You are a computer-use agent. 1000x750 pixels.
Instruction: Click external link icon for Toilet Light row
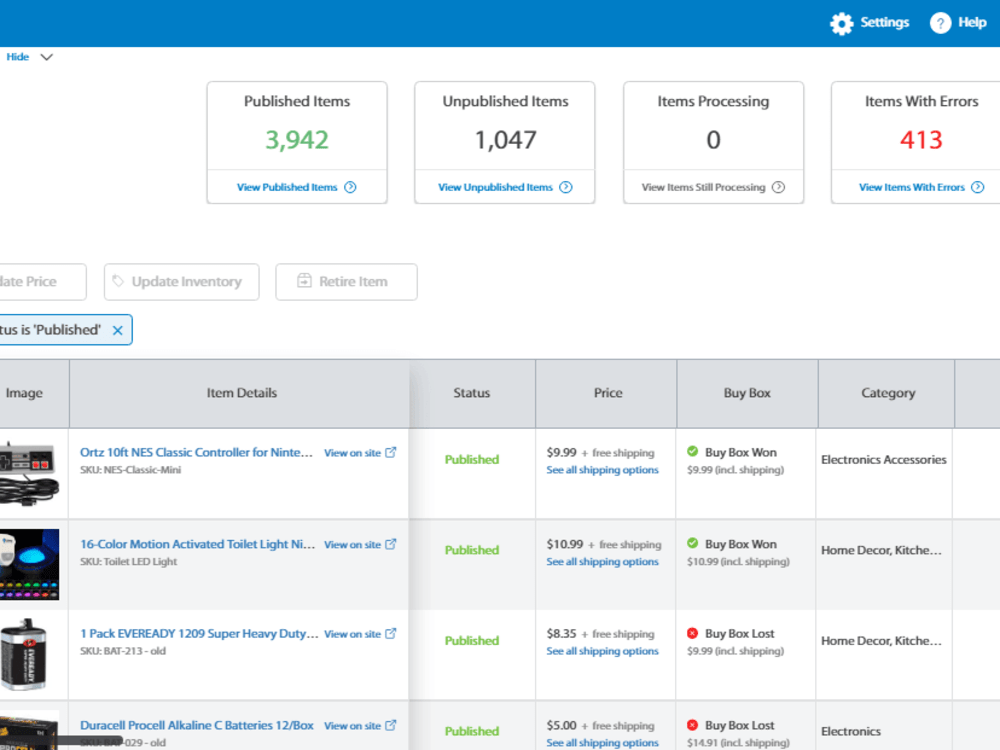[391, 544]
